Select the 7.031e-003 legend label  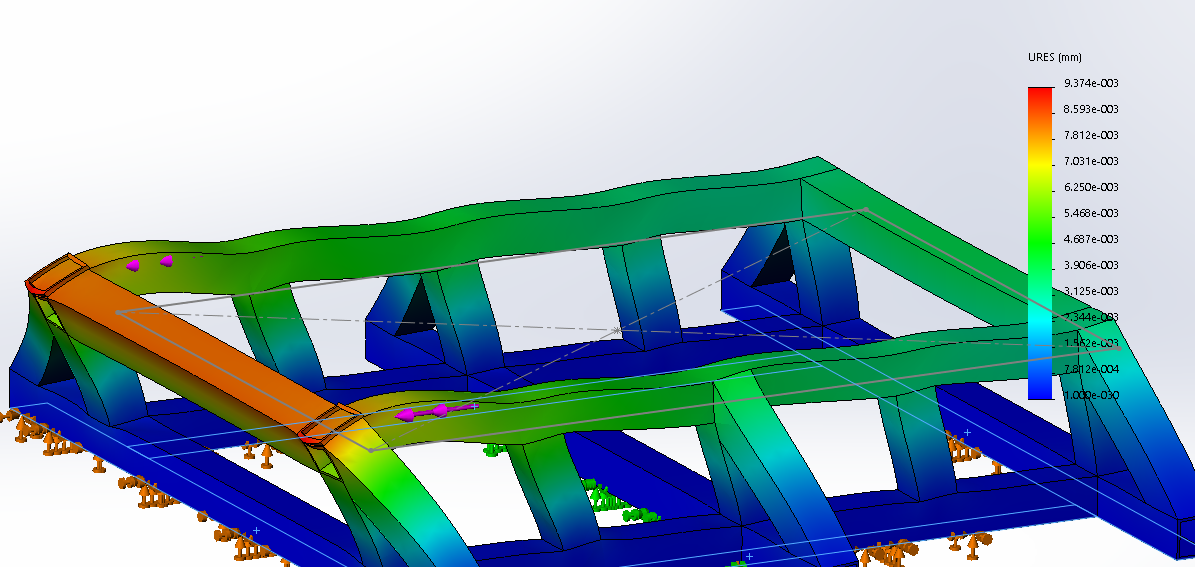click(1091, 161)
